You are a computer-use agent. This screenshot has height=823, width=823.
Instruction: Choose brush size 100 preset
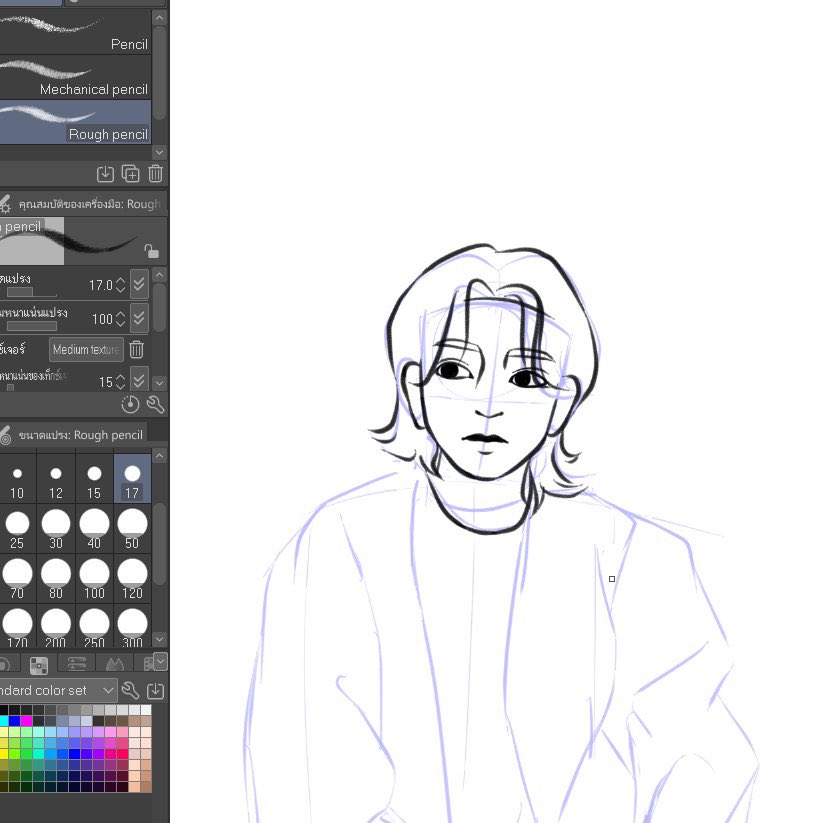click(94, 578)
